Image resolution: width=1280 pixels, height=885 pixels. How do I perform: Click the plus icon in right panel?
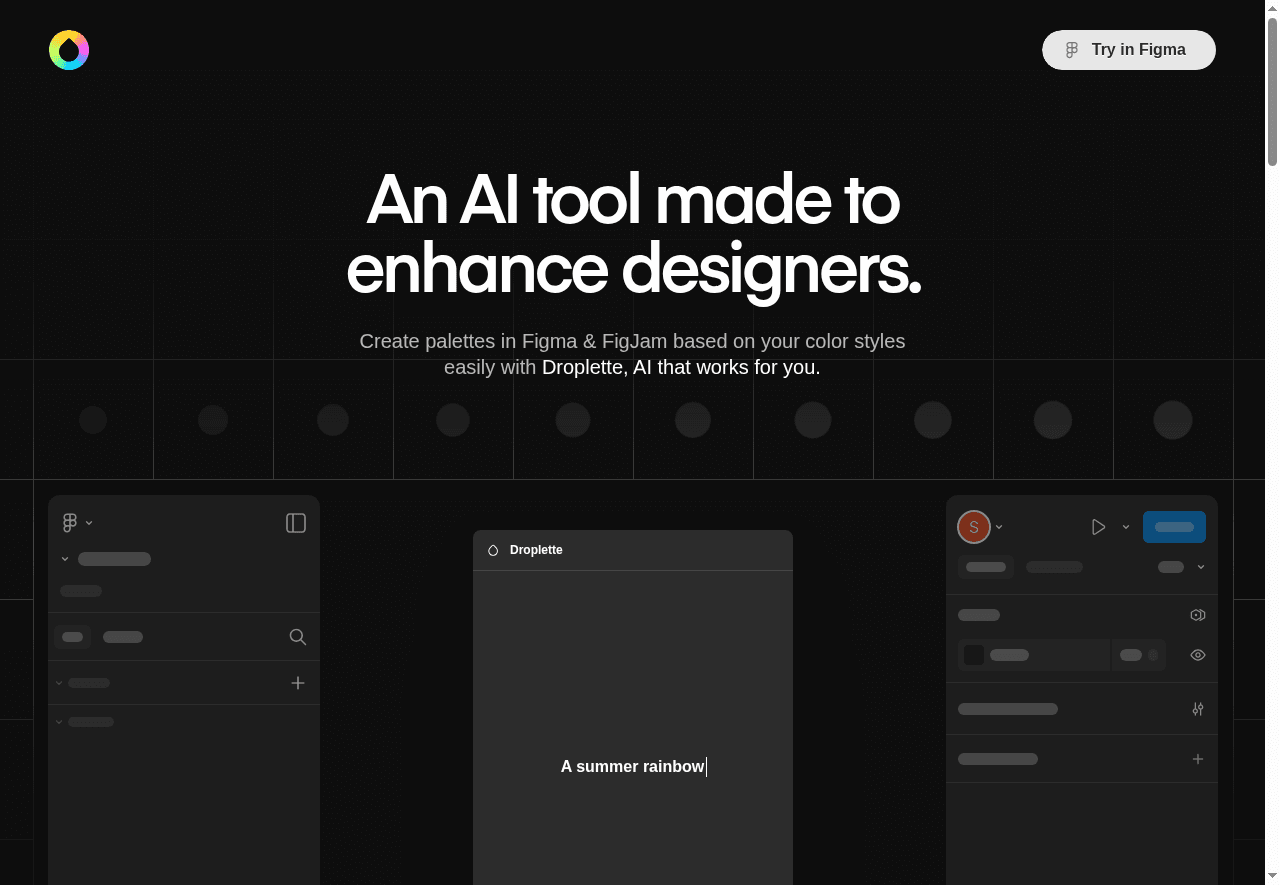click(1197, 759)
